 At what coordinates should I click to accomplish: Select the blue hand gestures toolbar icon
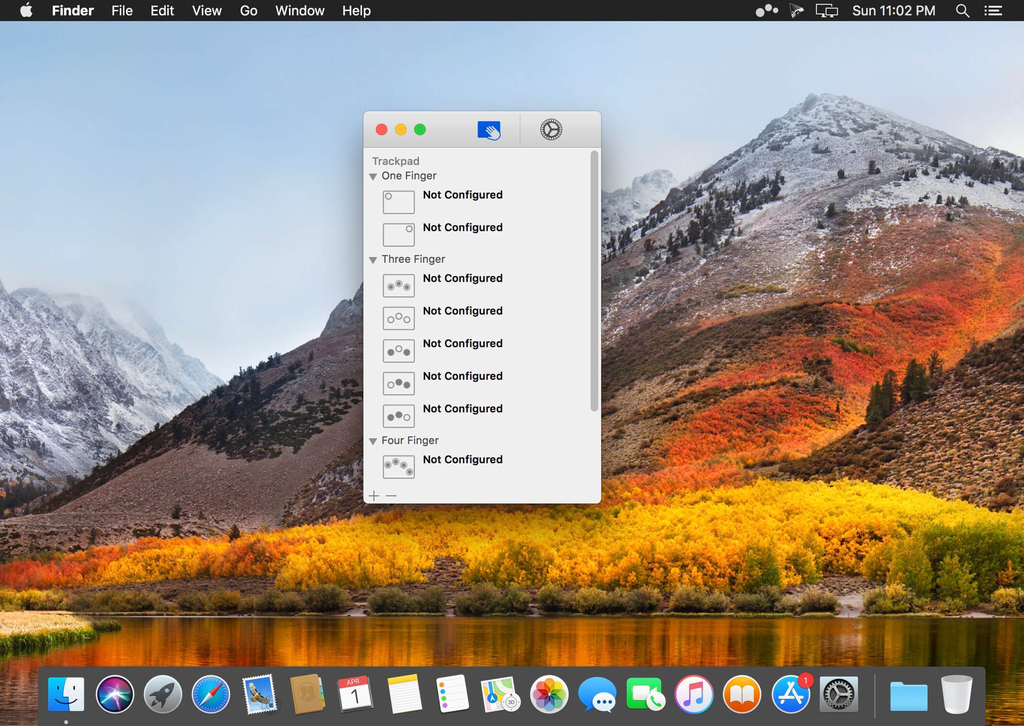point(489,130)
